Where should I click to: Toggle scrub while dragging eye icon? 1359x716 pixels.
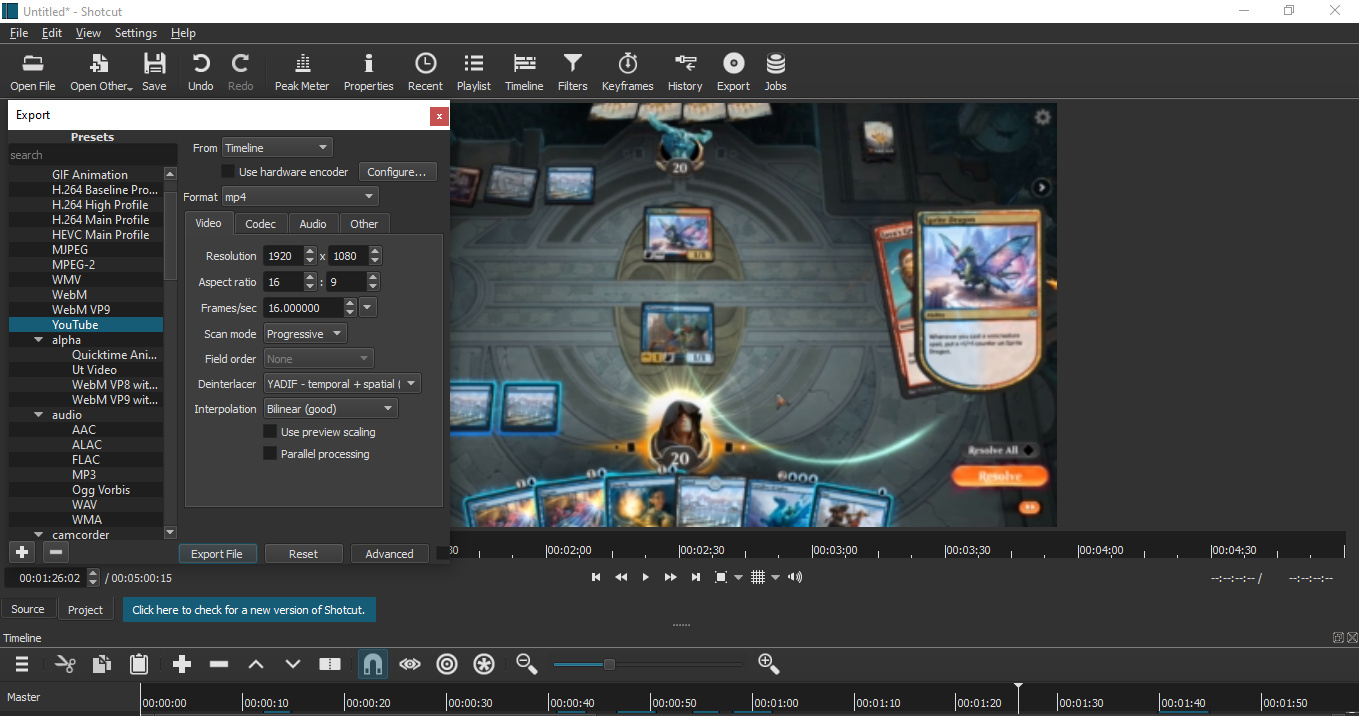(410, 664)
